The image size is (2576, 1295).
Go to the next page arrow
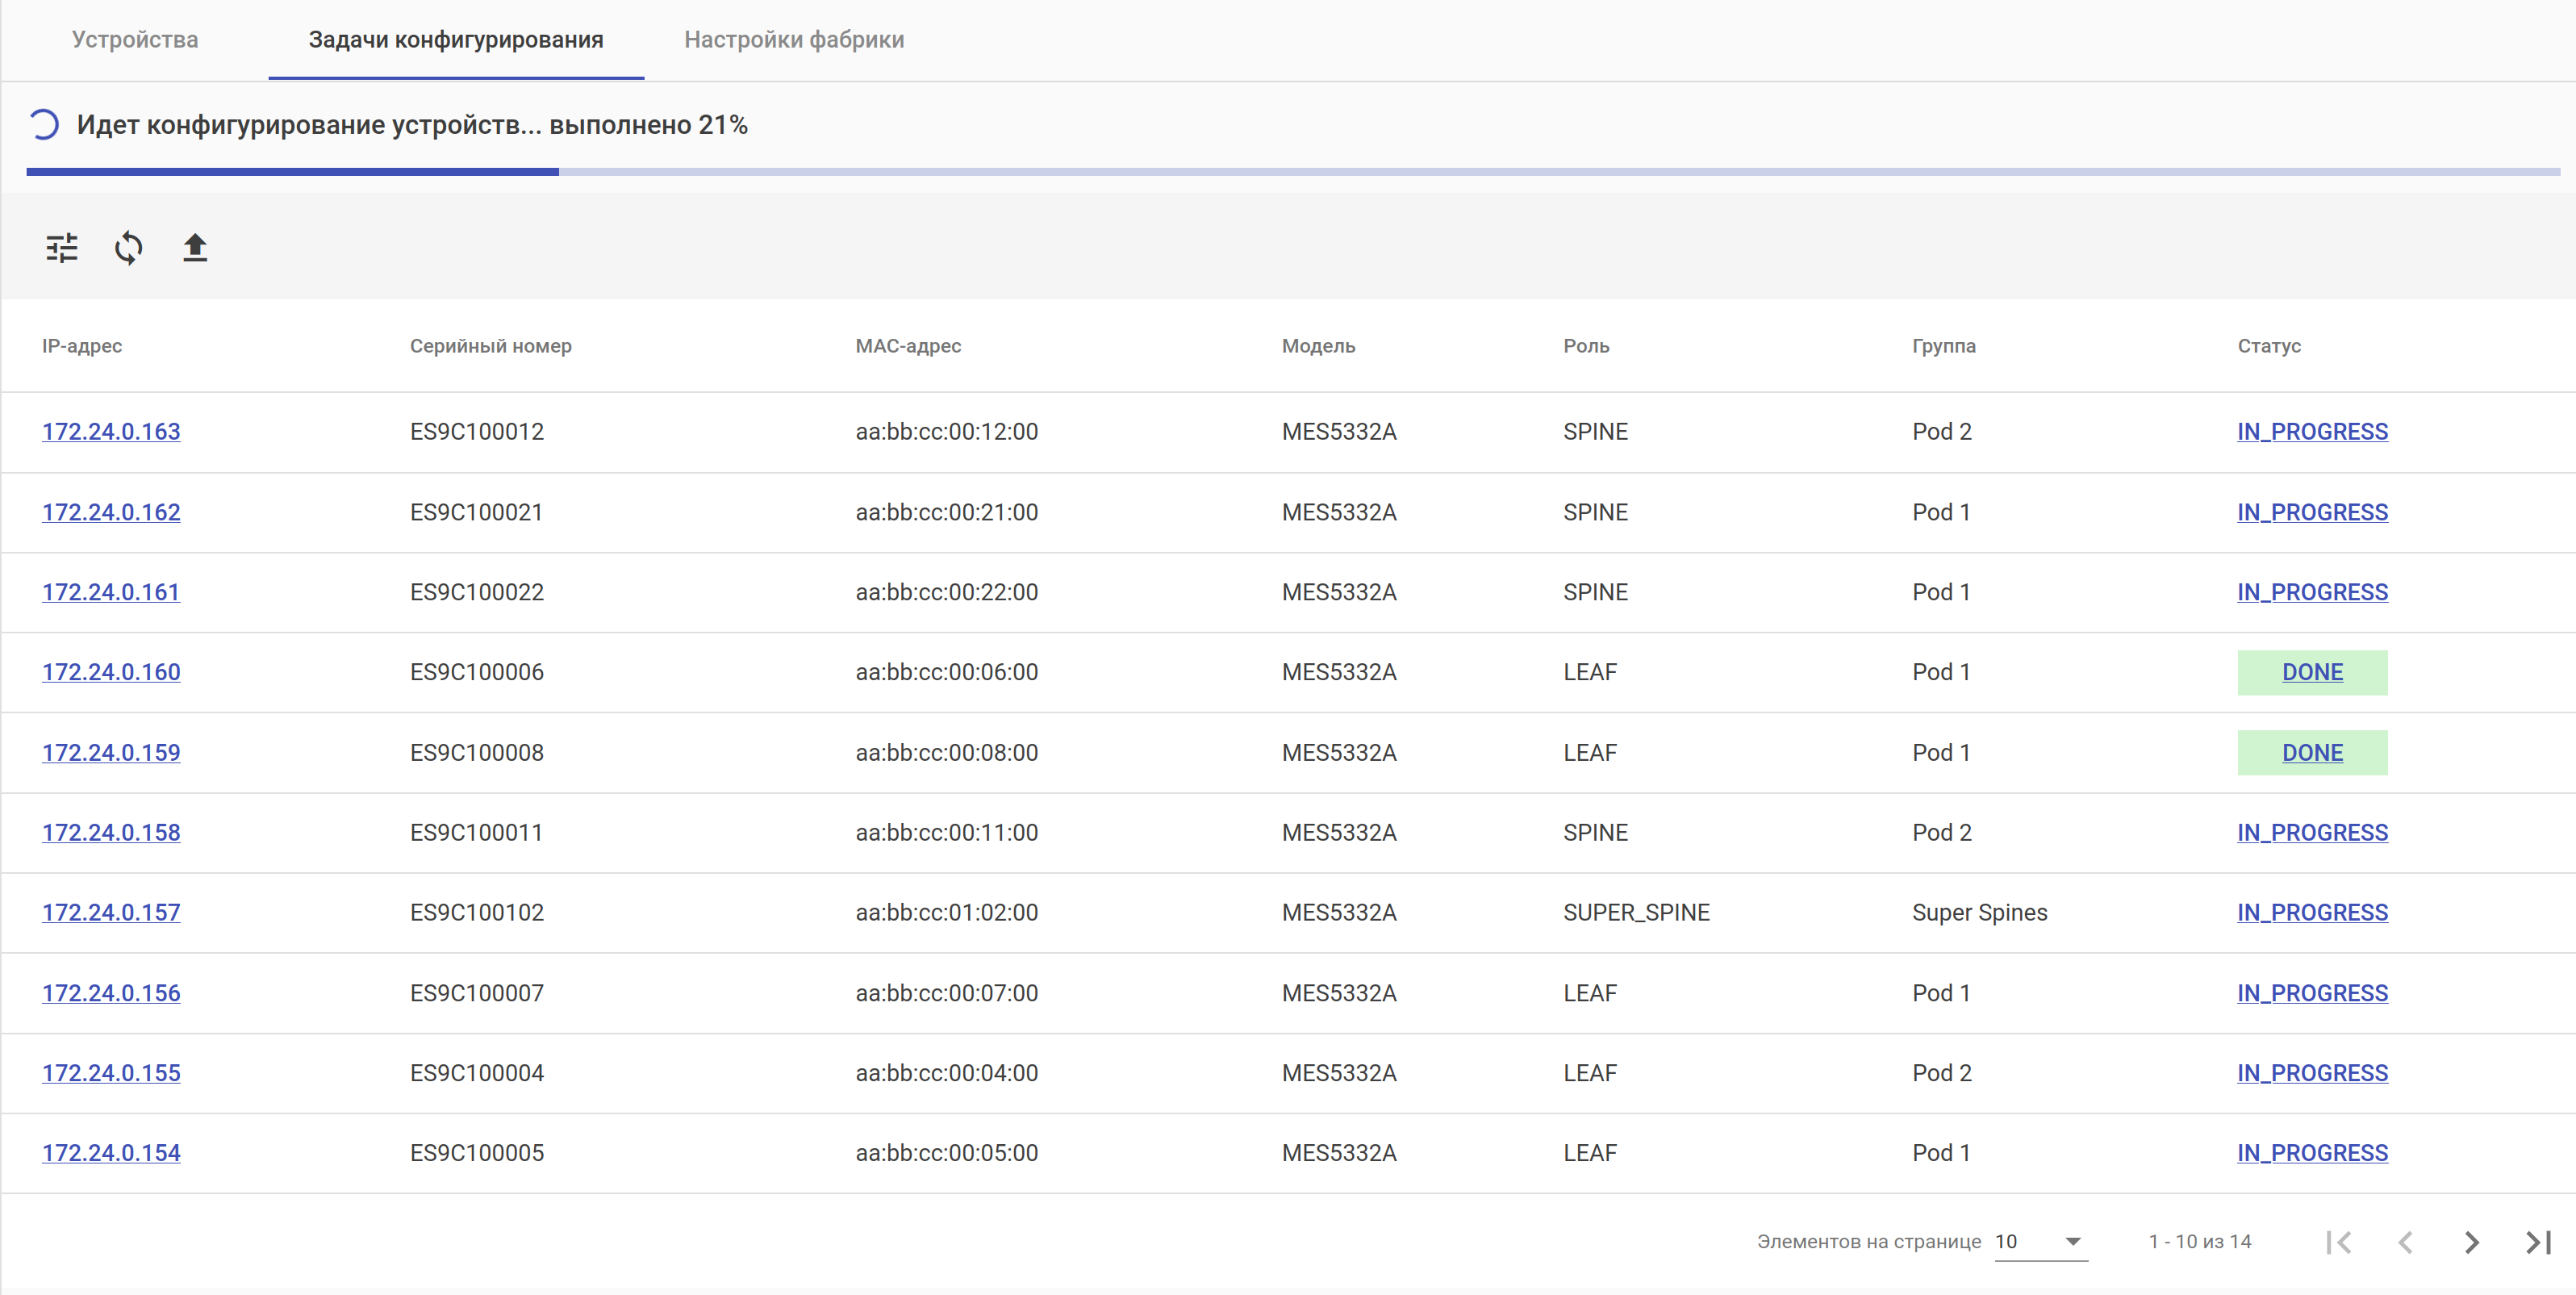(x=2471, y=1242)
